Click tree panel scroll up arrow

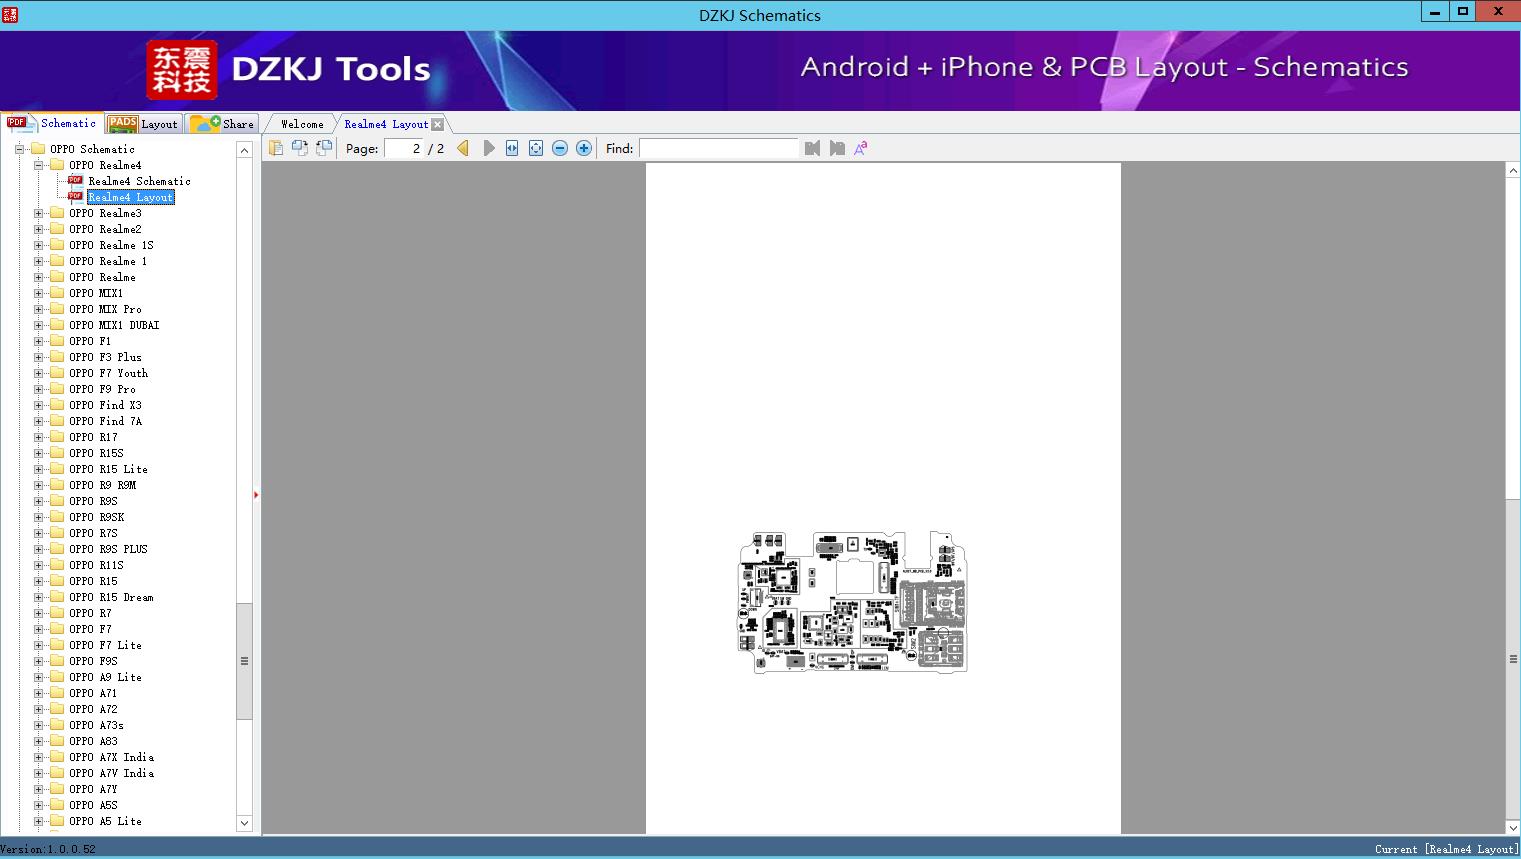click(x=244, y=150)
